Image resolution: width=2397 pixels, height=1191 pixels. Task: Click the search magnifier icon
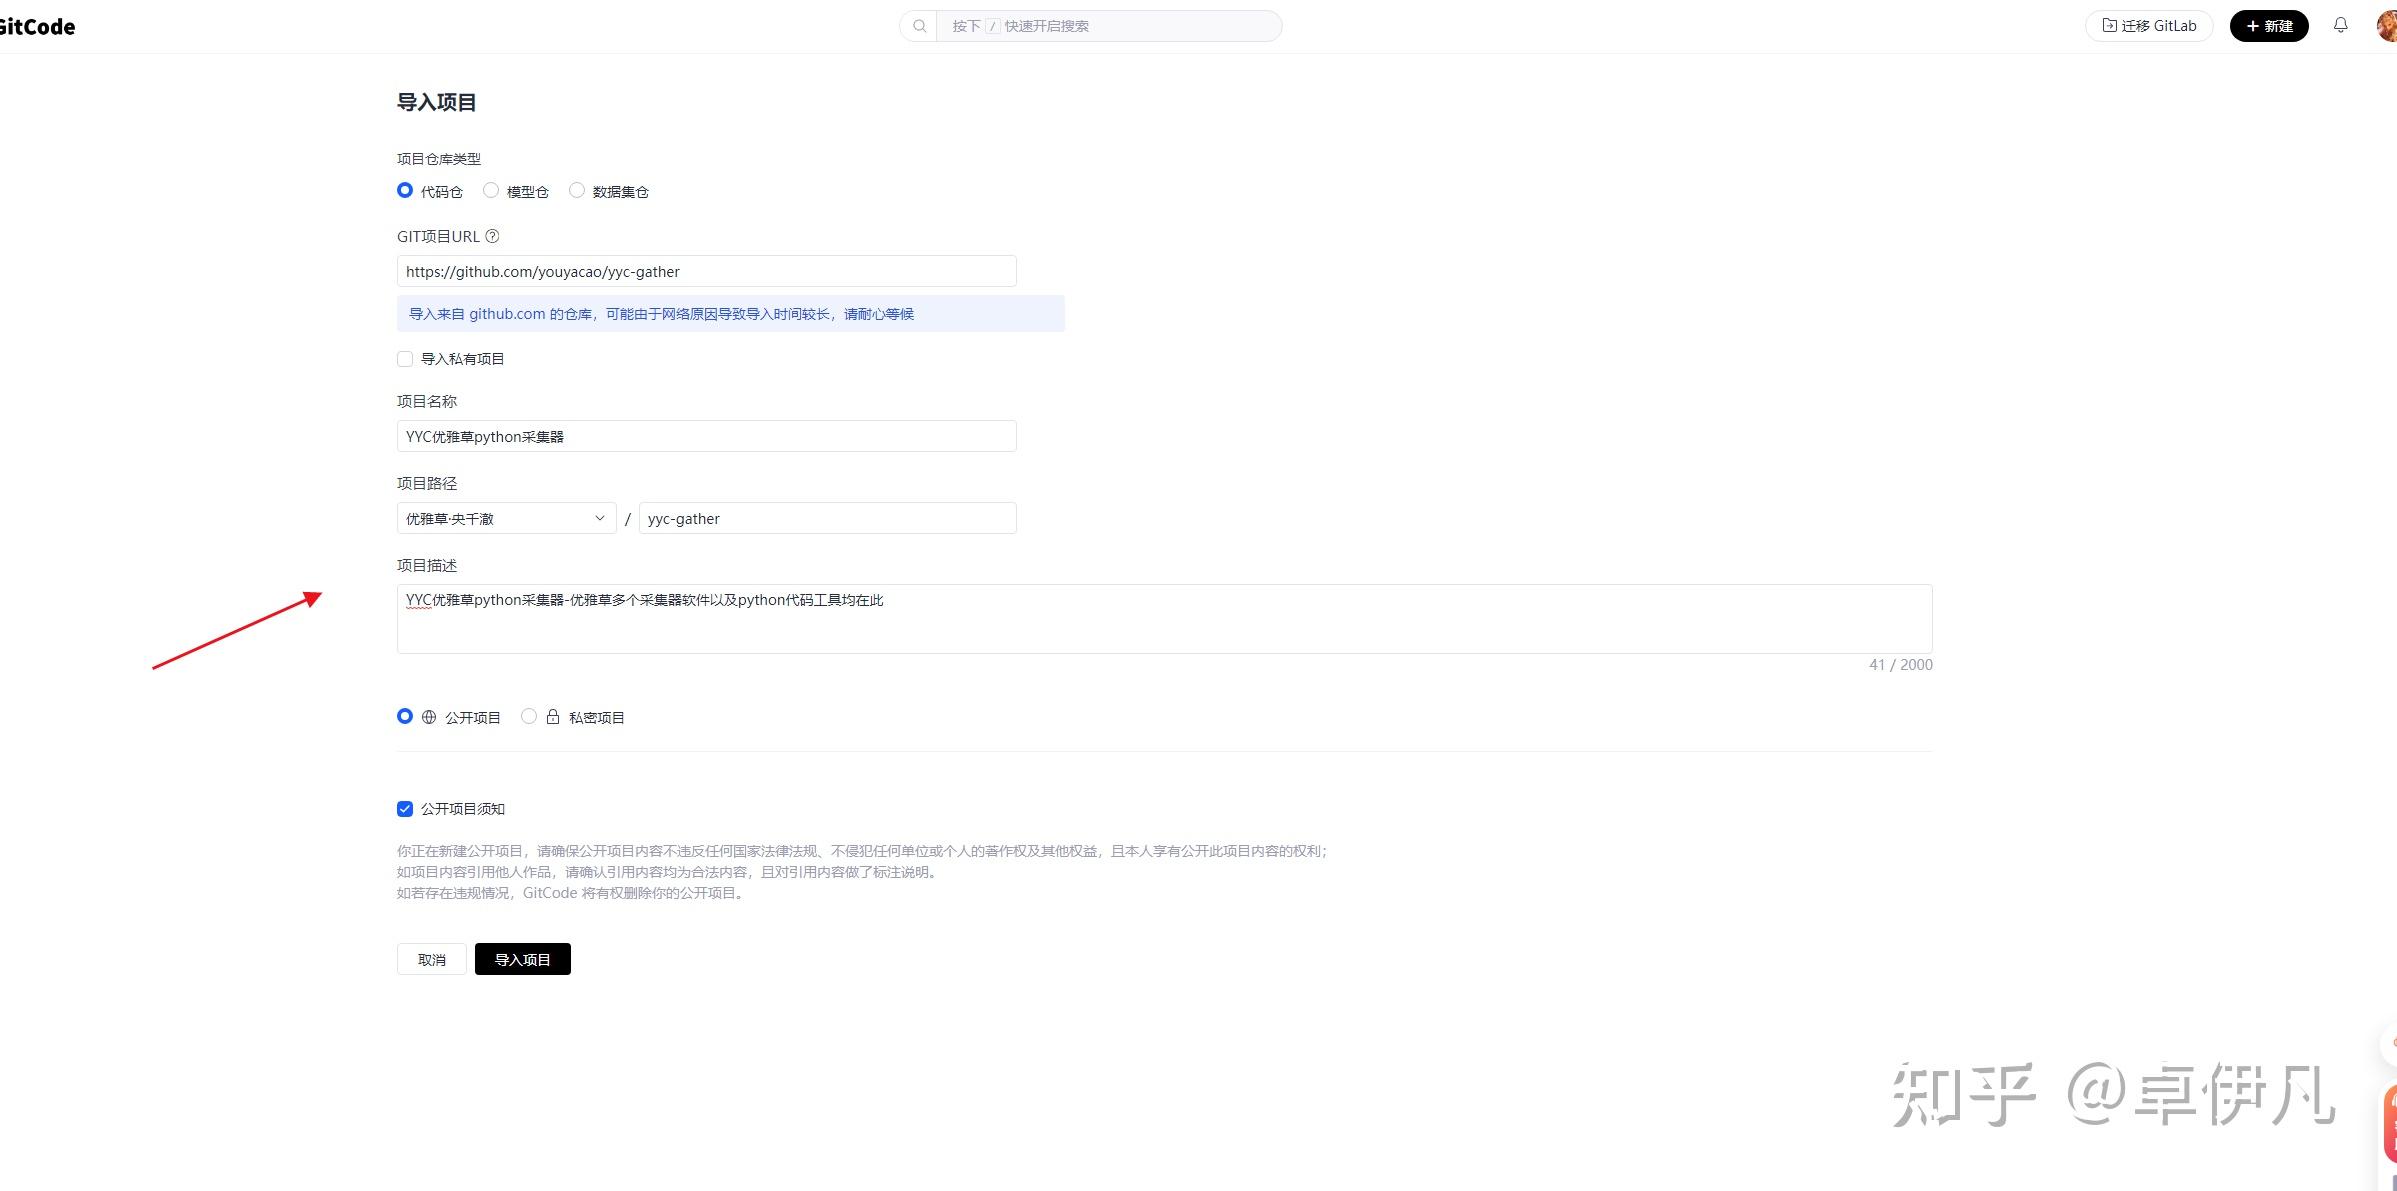pyautogui.click(x=918, y=26)
